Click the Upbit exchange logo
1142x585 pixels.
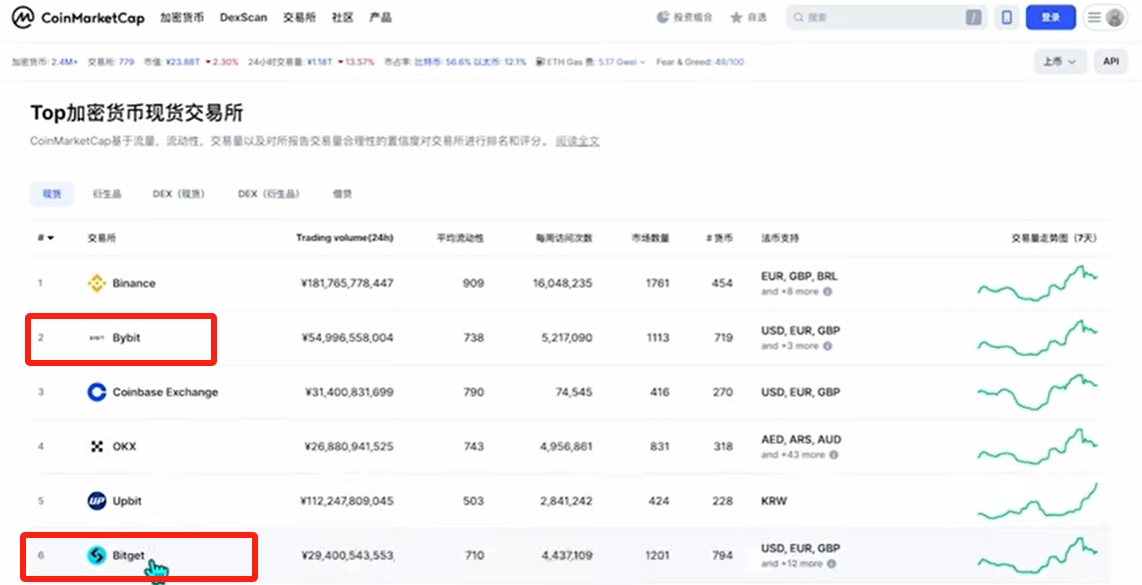click(97, 501)
